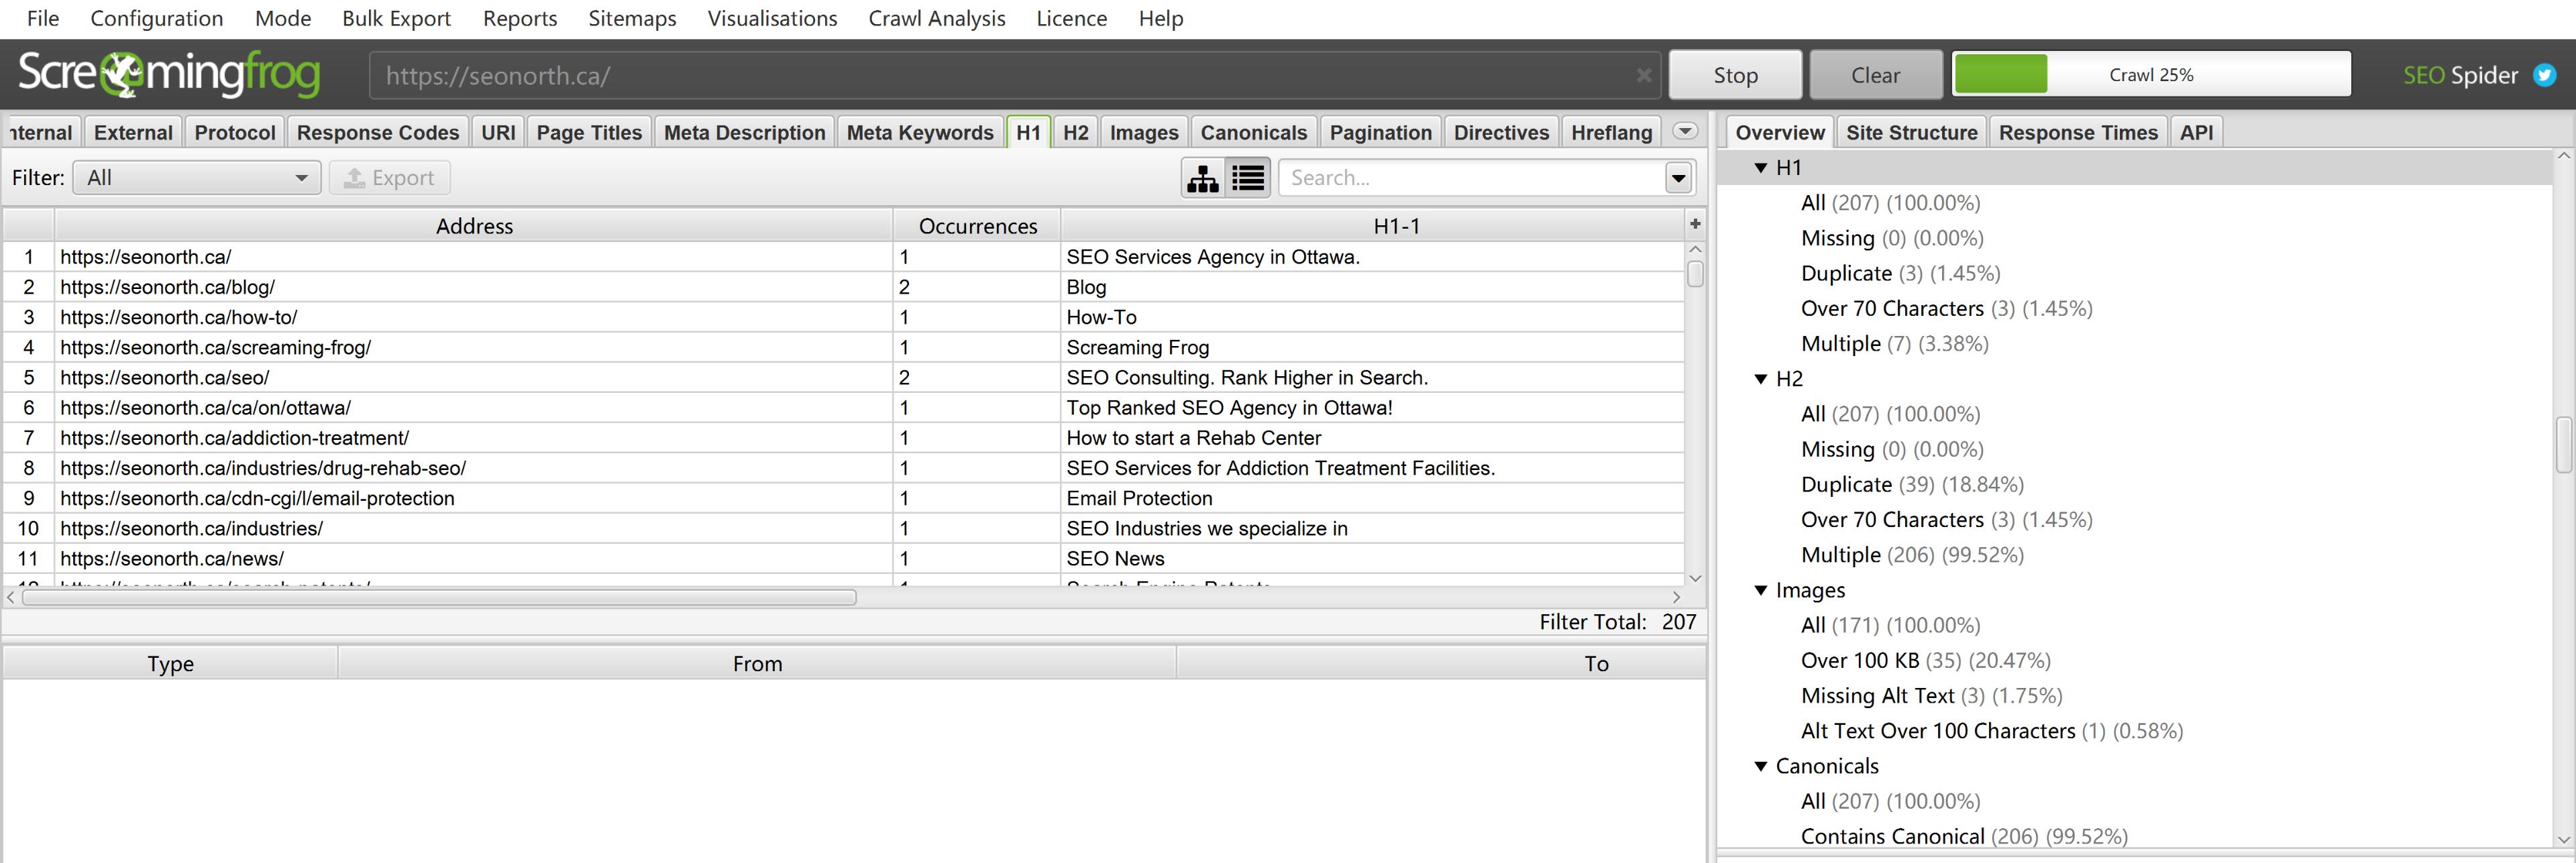This screenshot has width=2576, height=863.
Task: Open the Configuration menu
Action: click(x=157, y=18)
